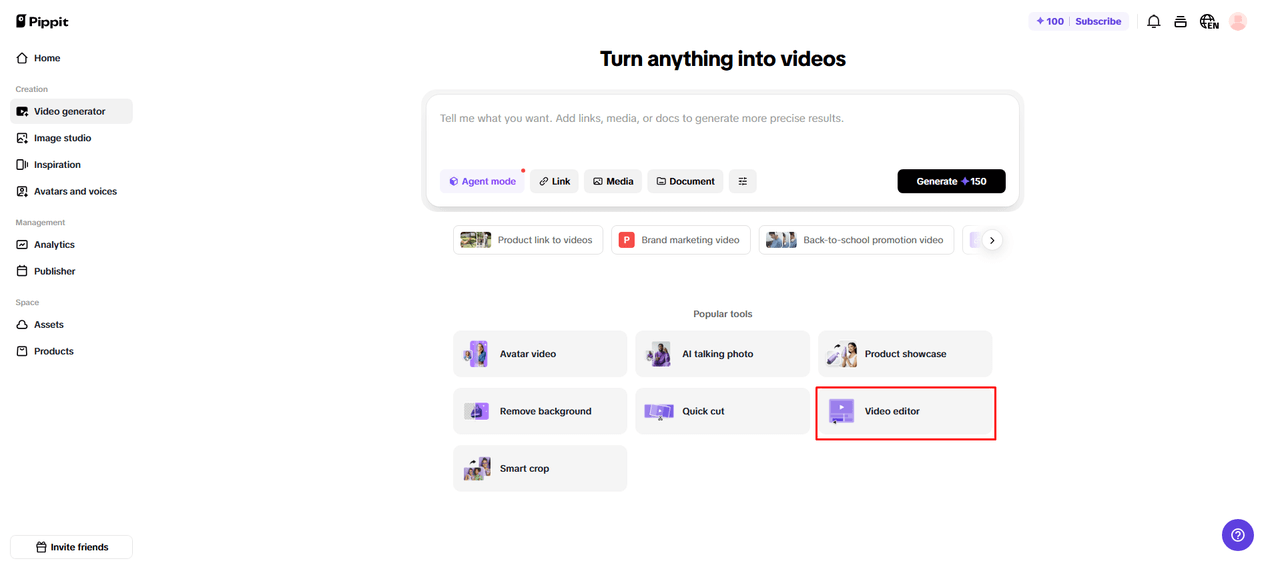Click the Pippit logo
This screenshot has height=575, width=1280.
pyautogui.click(x=42, y=21)
